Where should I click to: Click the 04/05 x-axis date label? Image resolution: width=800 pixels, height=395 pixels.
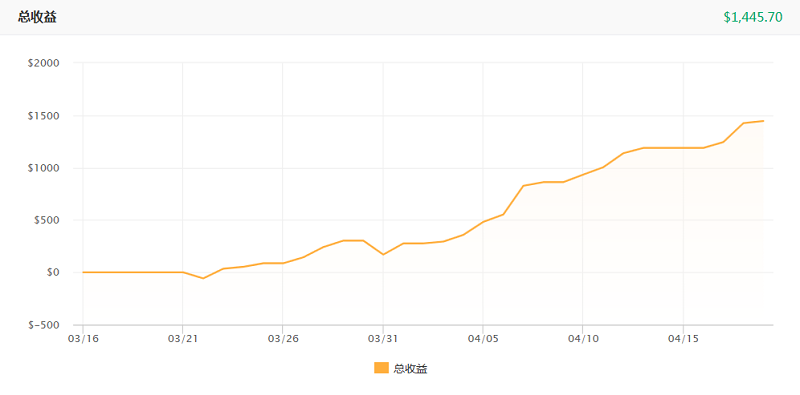482,338
